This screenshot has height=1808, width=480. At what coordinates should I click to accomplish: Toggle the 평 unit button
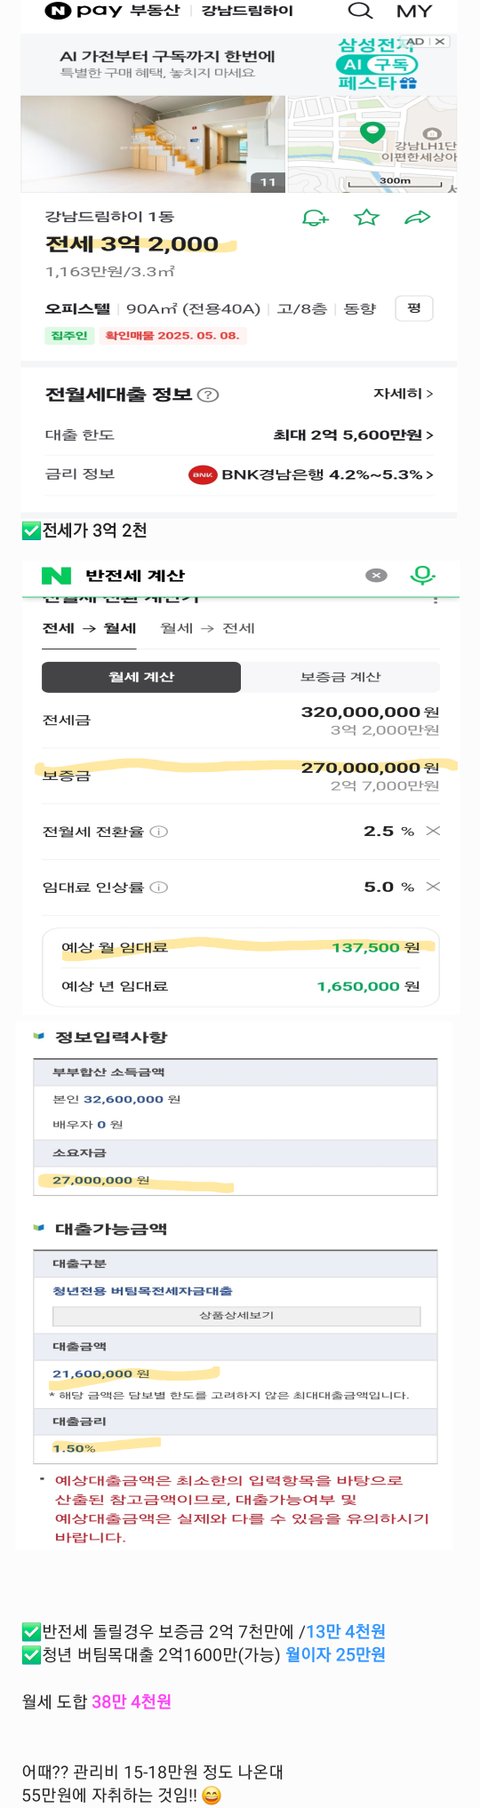coord(414,309)
